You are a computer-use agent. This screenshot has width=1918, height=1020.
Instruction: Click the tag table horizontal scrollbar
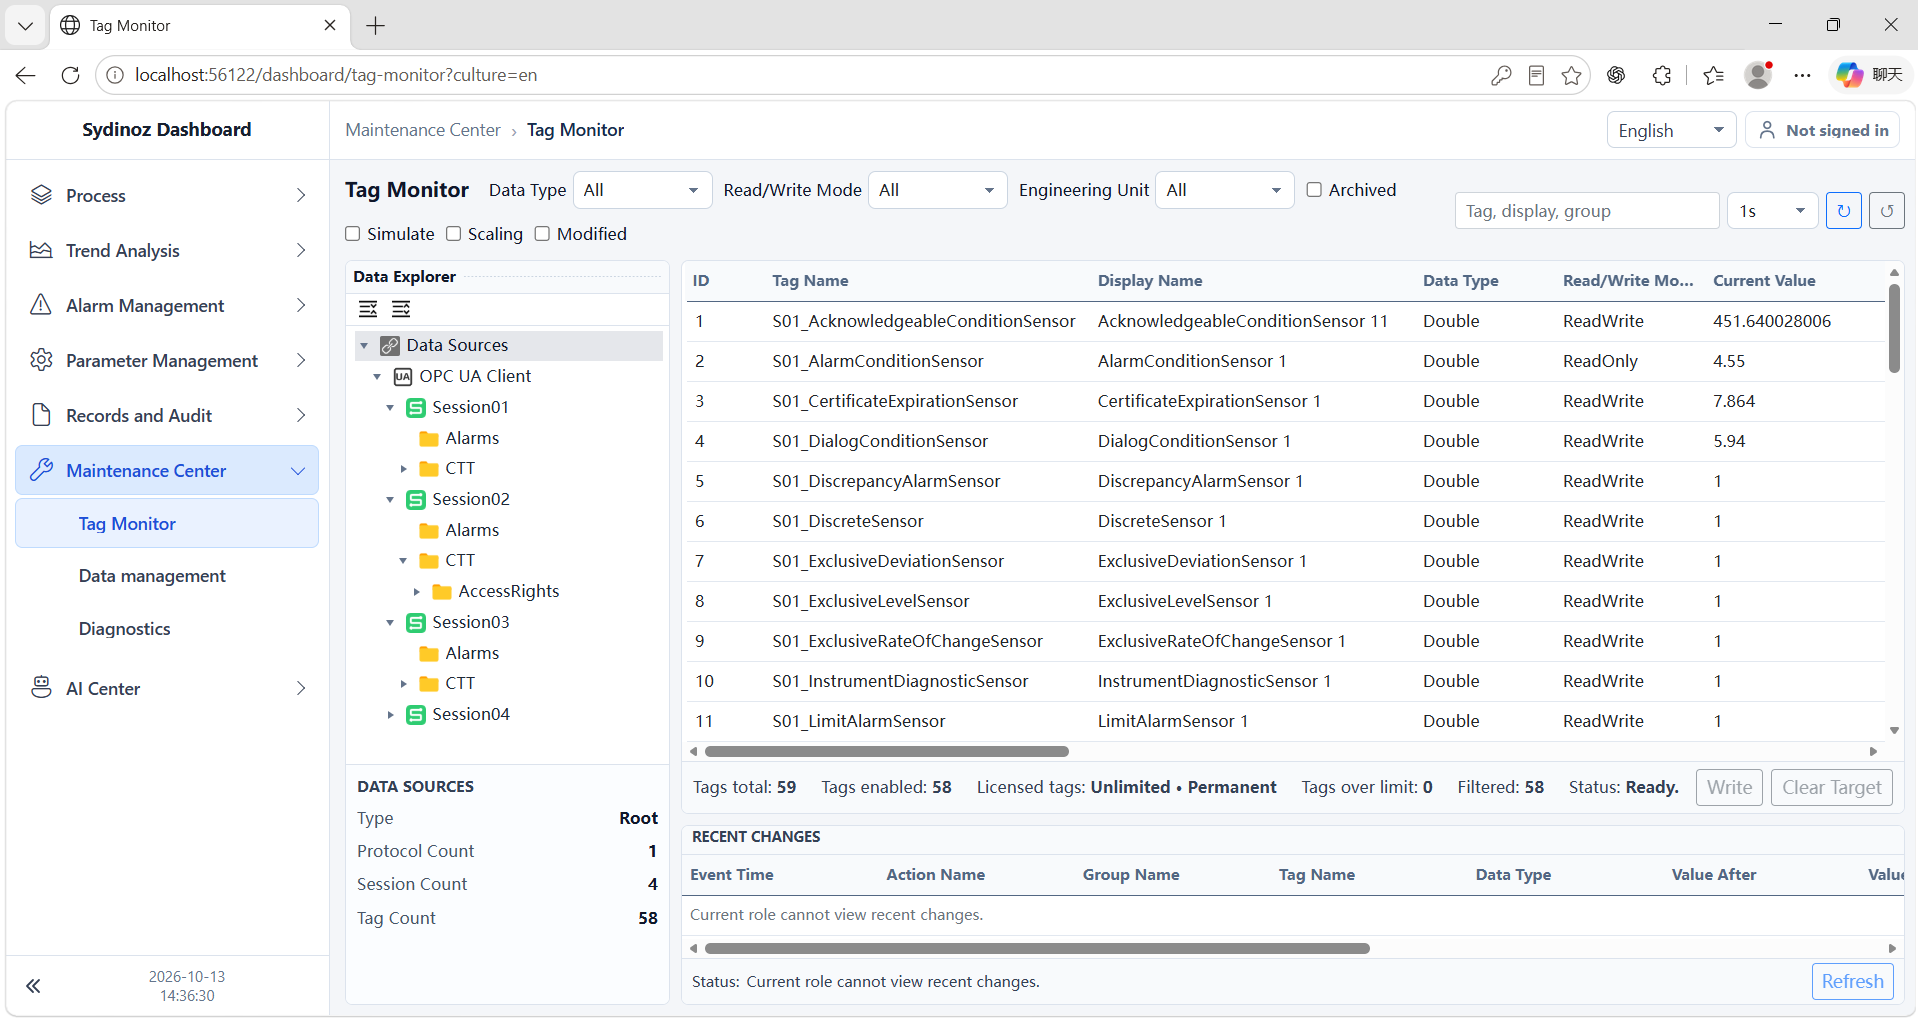[886, 751]
